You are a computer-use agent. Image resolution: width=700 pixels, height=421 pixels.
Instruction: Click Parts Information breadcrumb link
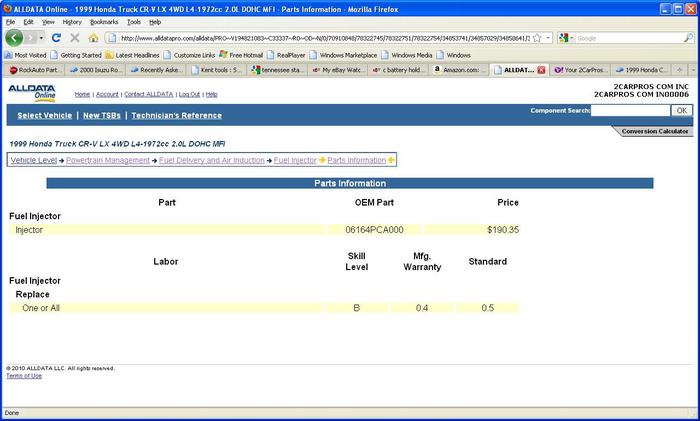tap(356, 160)
